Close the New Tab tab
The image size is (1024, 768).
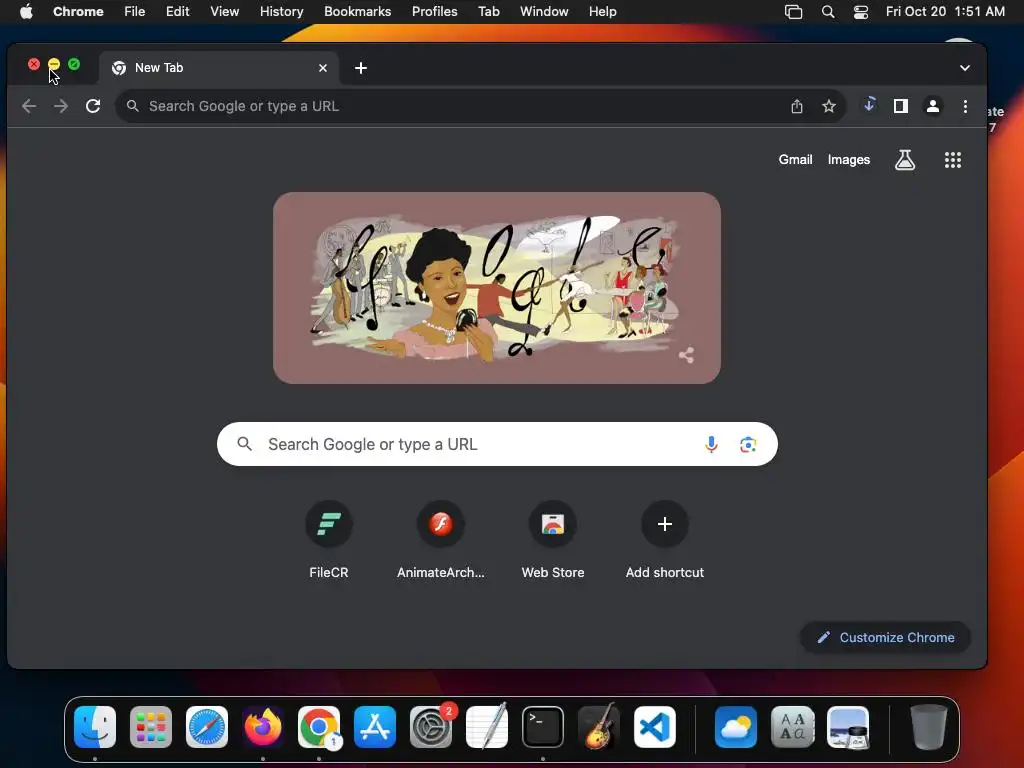point(323,68)
